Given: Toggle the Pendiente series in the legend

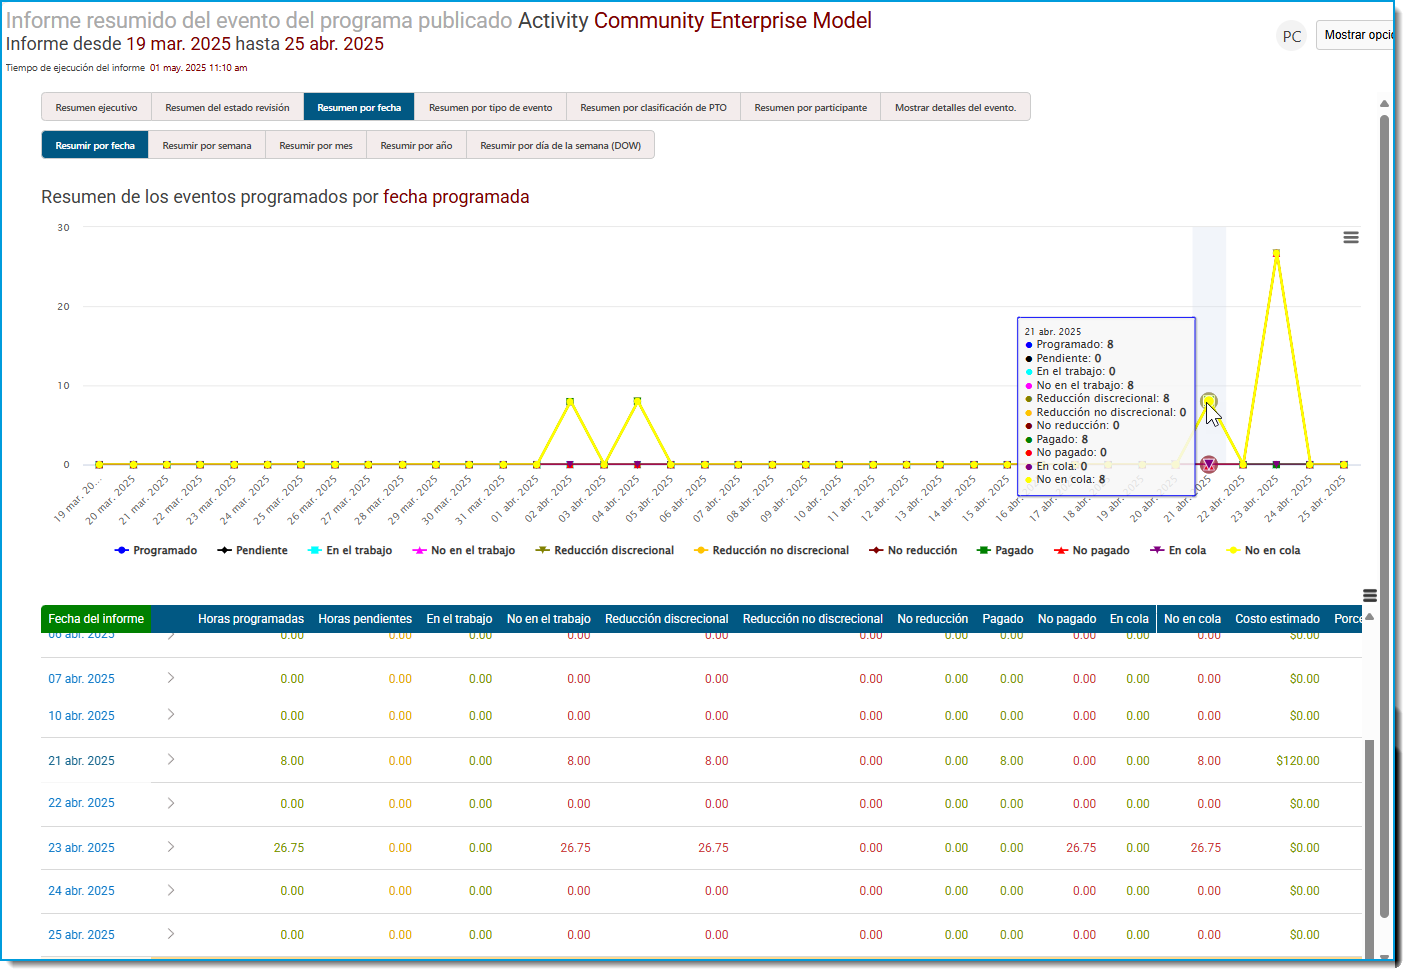Looking at the screenshot, I should [x=252, y=551].
